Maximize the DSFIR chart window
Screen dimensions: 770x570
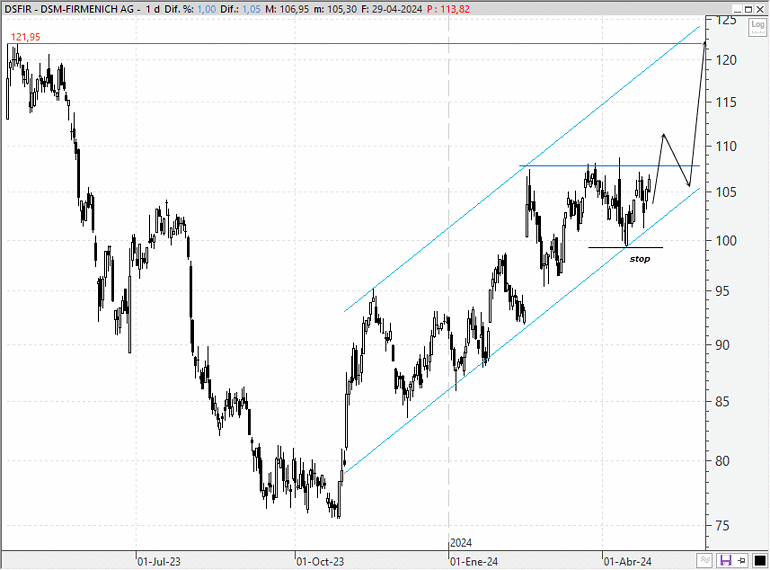[748, 9]
